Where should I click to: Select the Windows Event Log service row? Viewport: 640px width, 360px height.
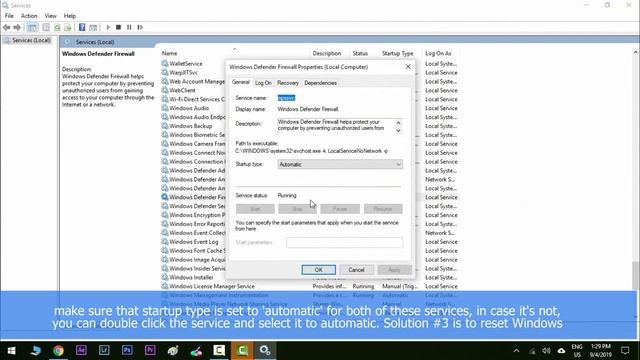tap(194, 242)
